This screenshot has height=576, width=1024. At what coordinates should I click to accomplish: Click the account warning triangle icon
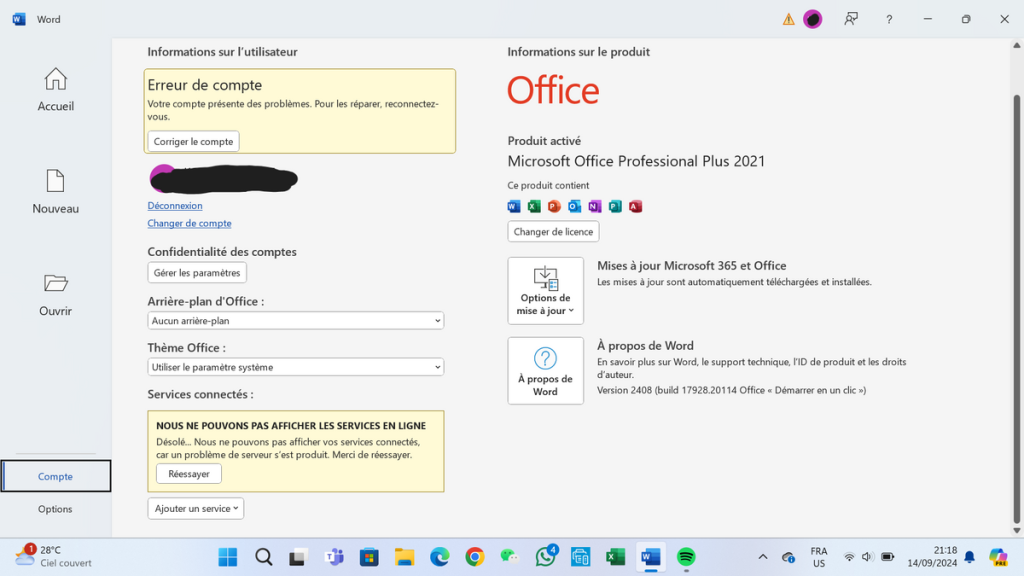(788, 19)
